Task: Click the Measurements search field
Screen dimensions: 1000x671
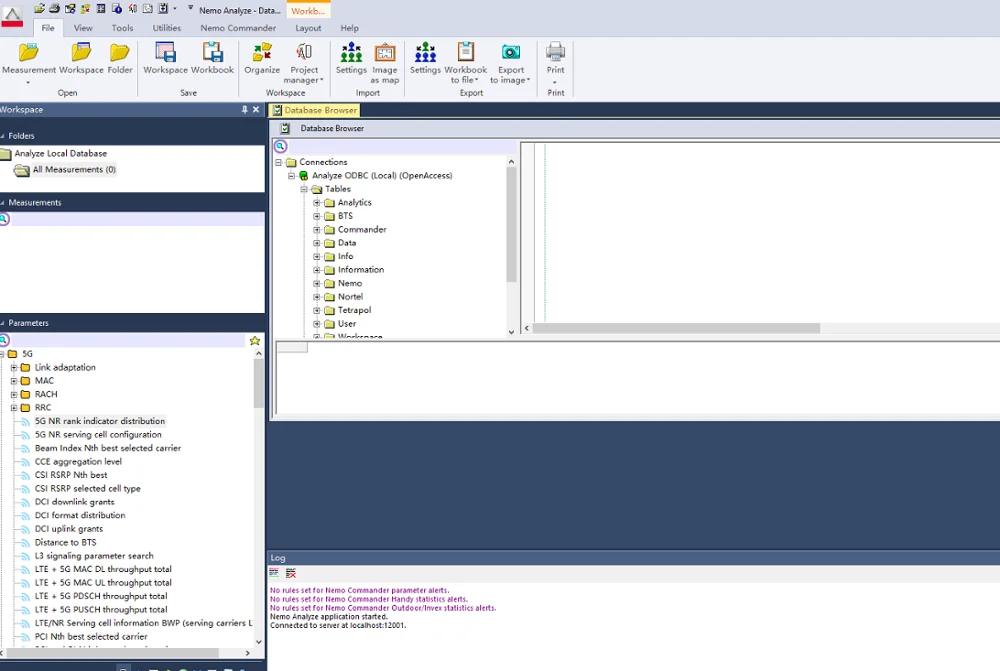Action: [135, 219]
